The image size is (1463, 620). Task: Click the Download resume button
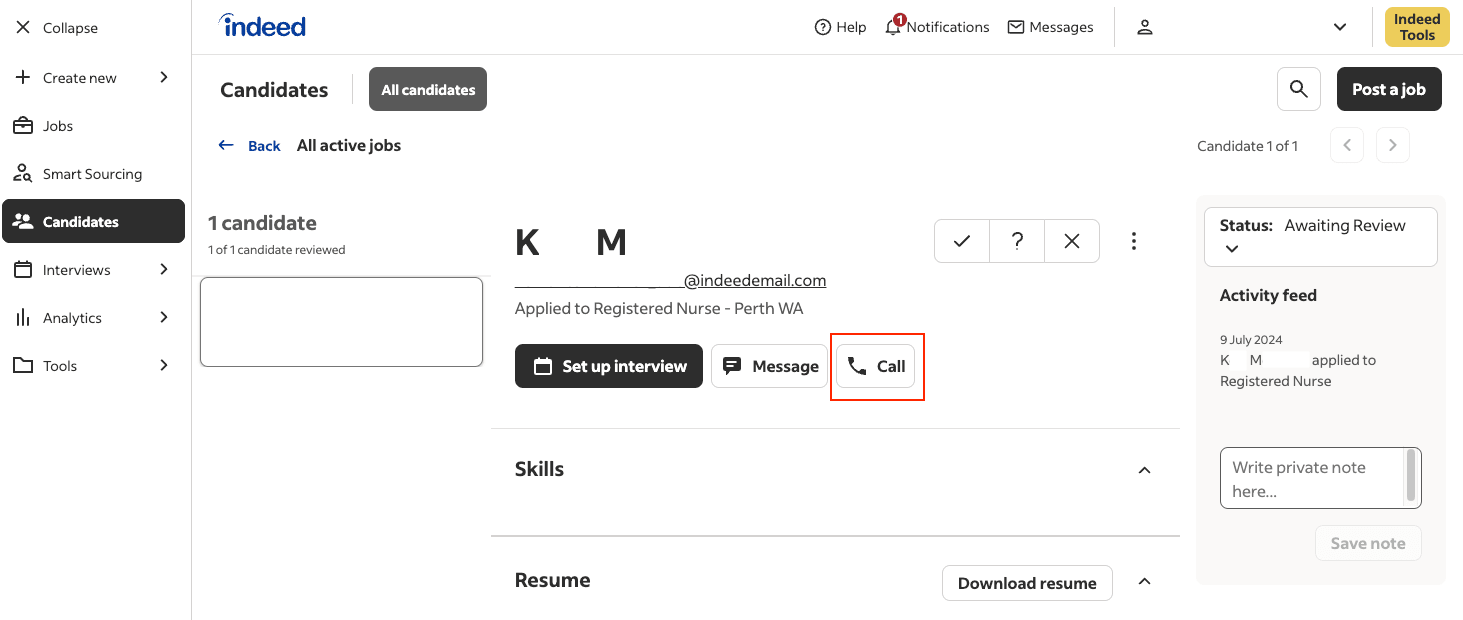(1027, 583)
